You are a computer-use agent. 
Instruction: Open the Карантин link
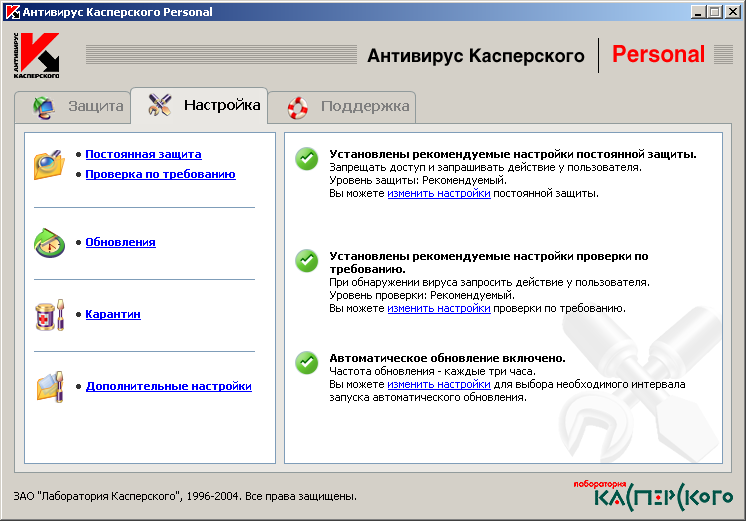click(x=113, y=314)
